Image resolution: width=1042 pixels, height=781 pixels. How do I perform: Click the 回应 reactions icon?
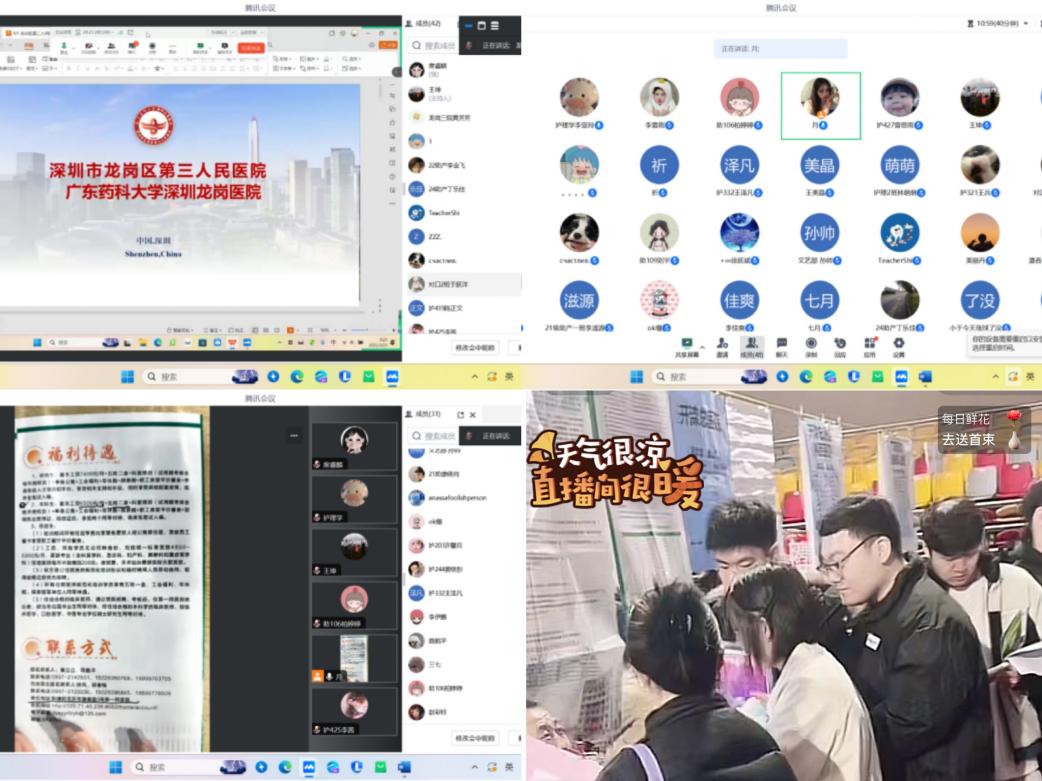coord(840,344)
